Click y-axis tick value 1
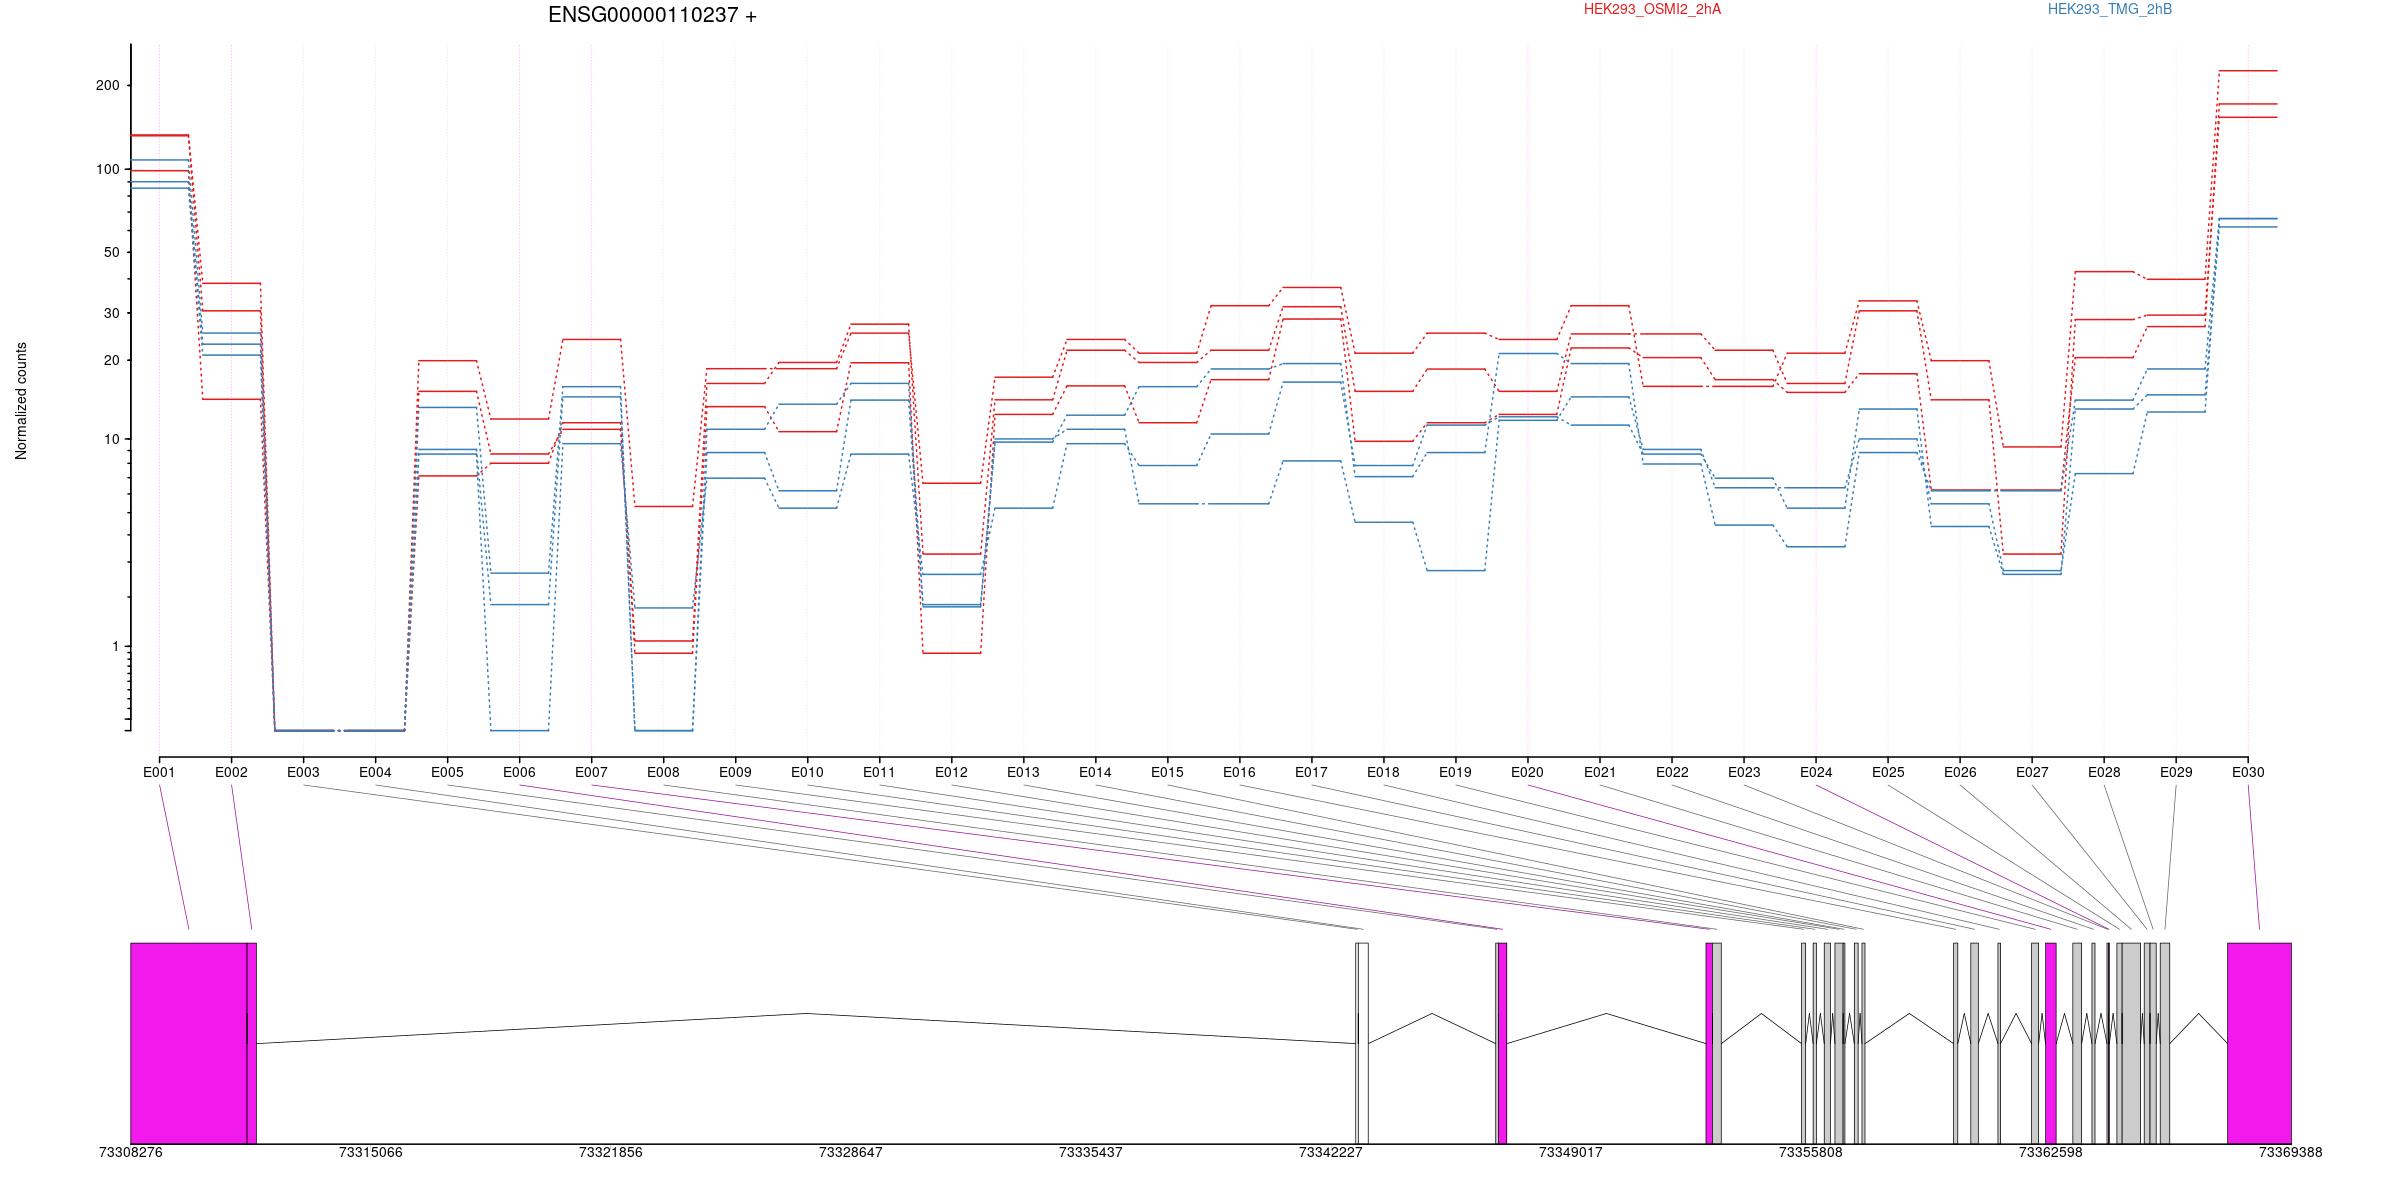Image resolution: width=2400 pixels, height=1200 pixels. (x=115, y=647)
